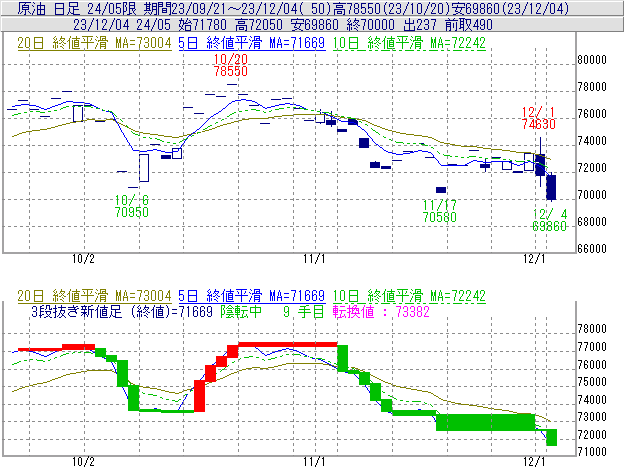
Task: Click 10日 終値平滑 MA=72242 legend in upper chart
Action: point(409,43)
